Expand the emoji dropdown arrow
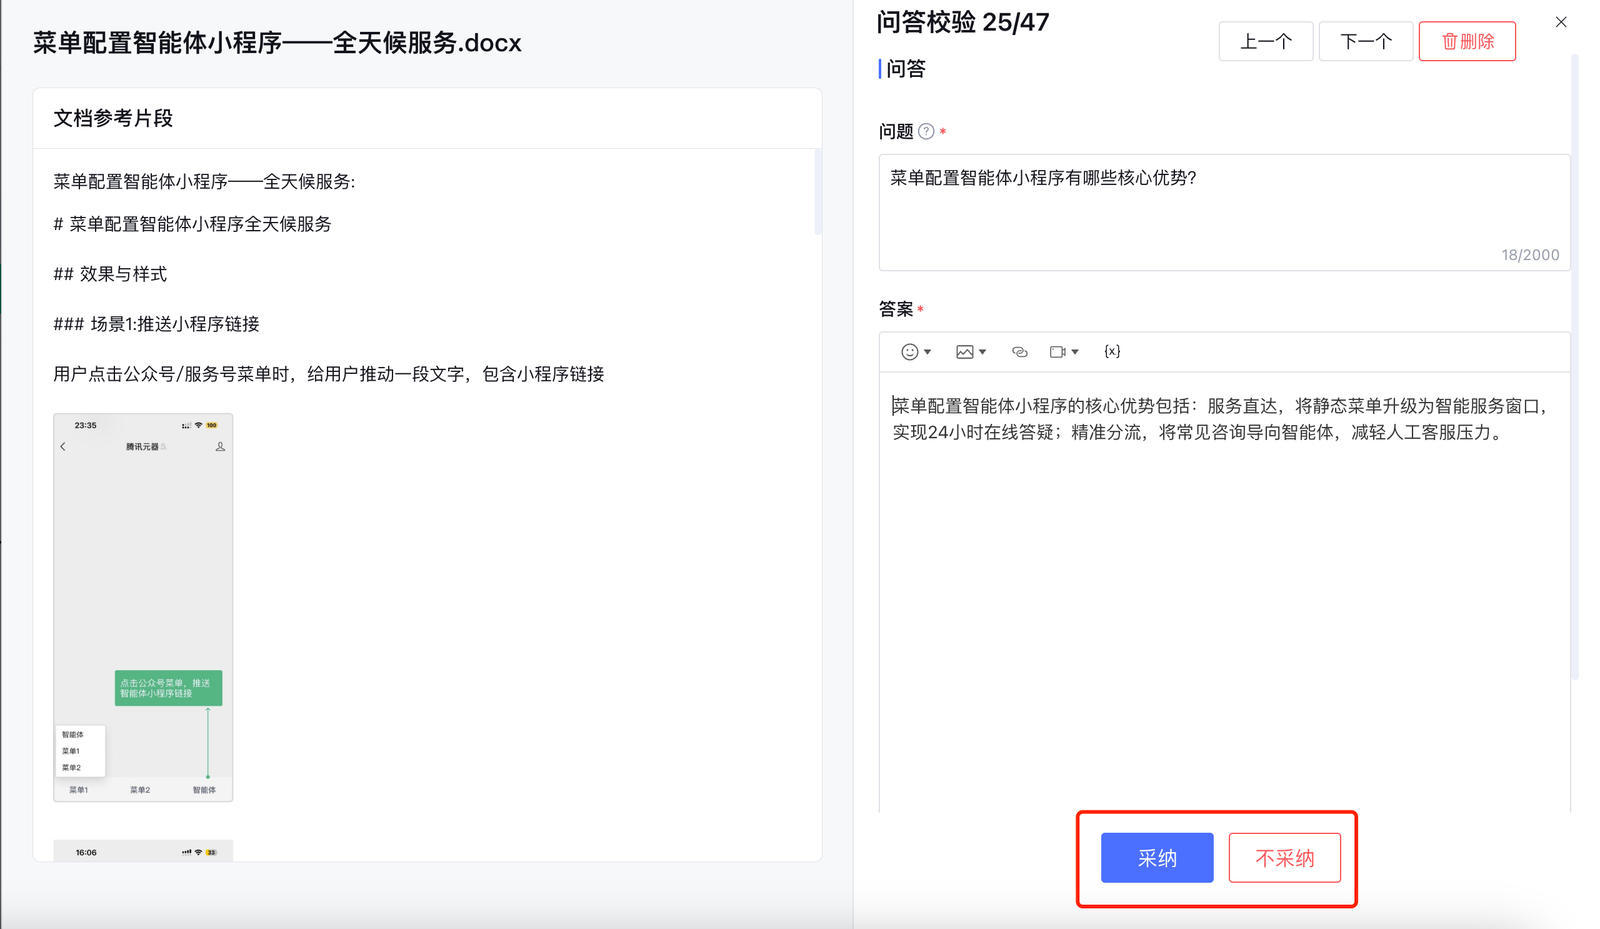Viewport: 1600px width, 929px height. click(x=928, y=352)
